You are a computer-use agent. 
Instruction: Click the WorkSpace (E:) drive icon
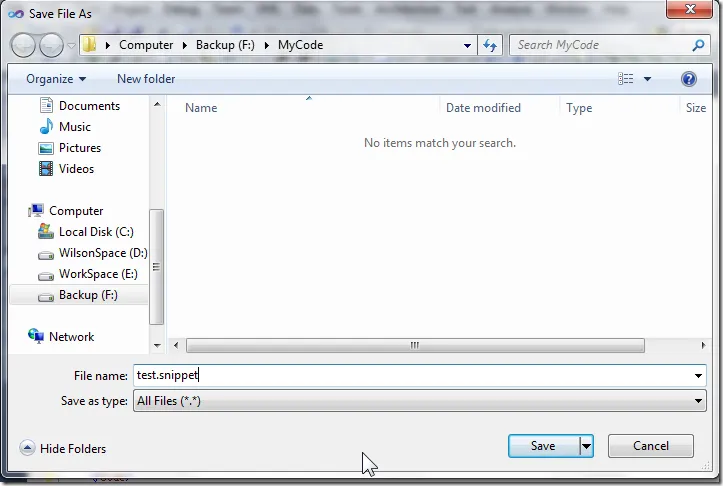pos(46,276)
